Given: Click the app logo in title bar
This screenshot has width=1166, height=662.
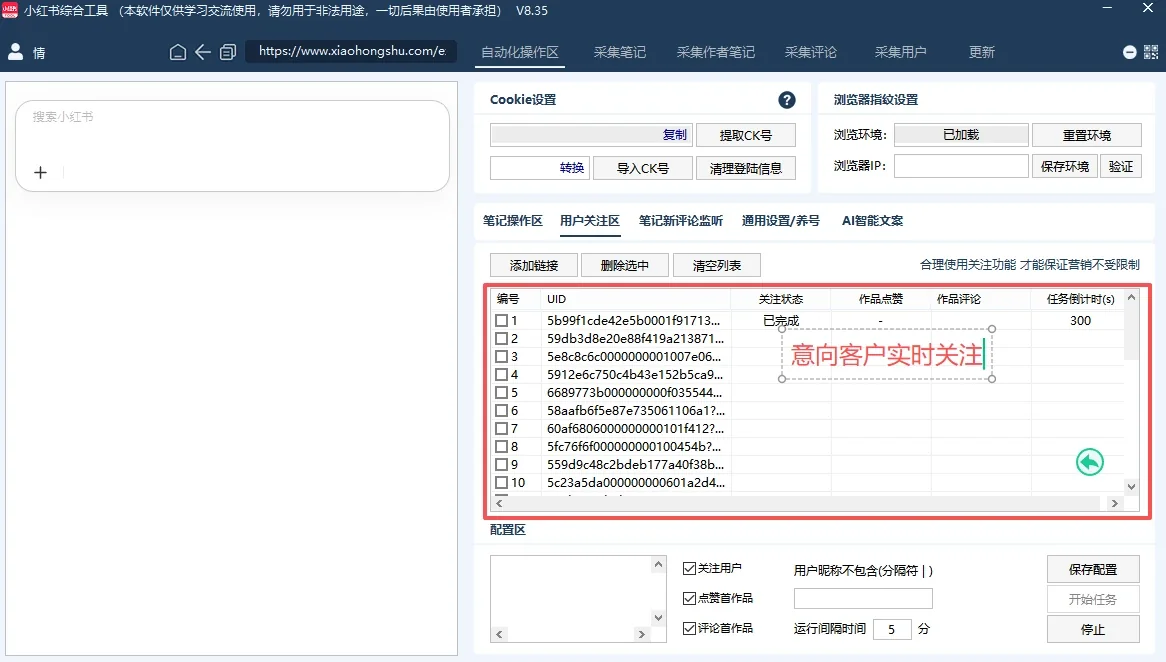Looking at the screenshot, I should tap(10, 10).
